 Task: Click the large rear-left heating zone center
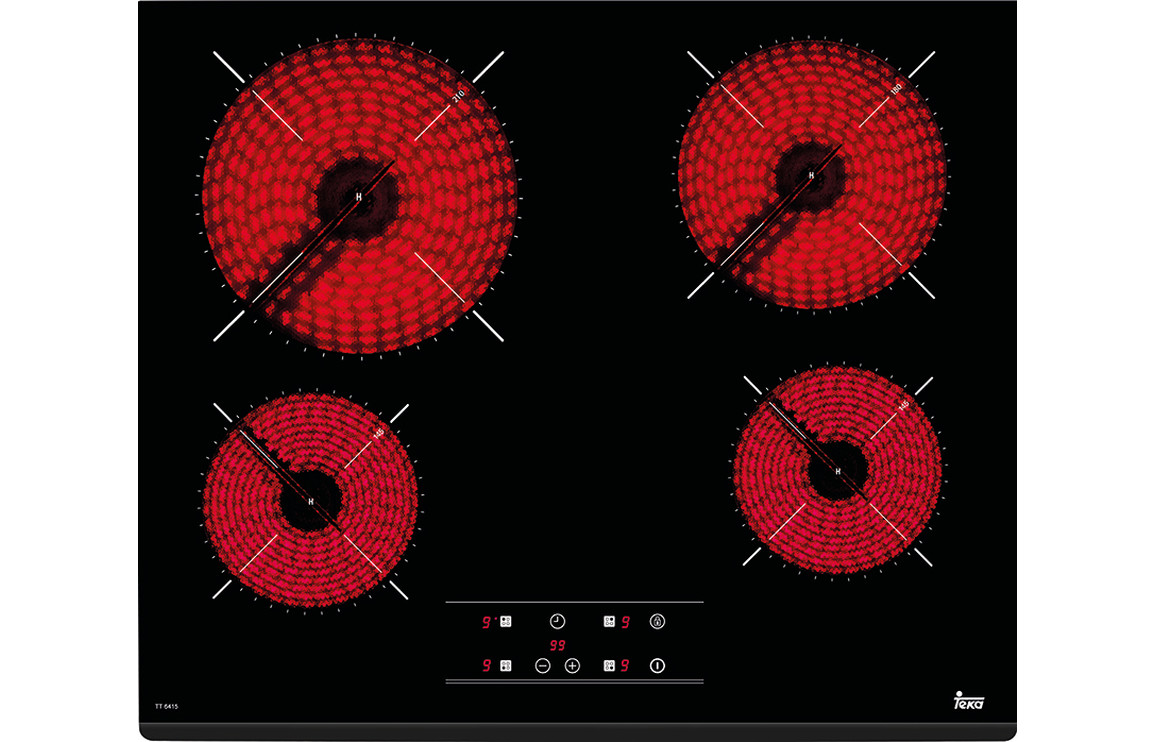[359, 197]
